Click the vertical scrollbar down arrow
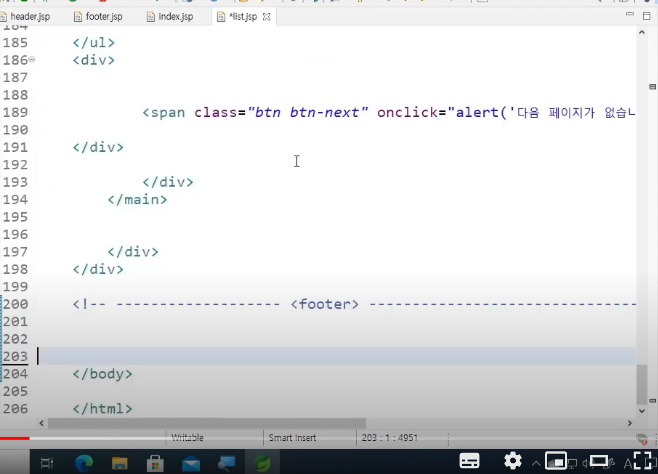 642,411
